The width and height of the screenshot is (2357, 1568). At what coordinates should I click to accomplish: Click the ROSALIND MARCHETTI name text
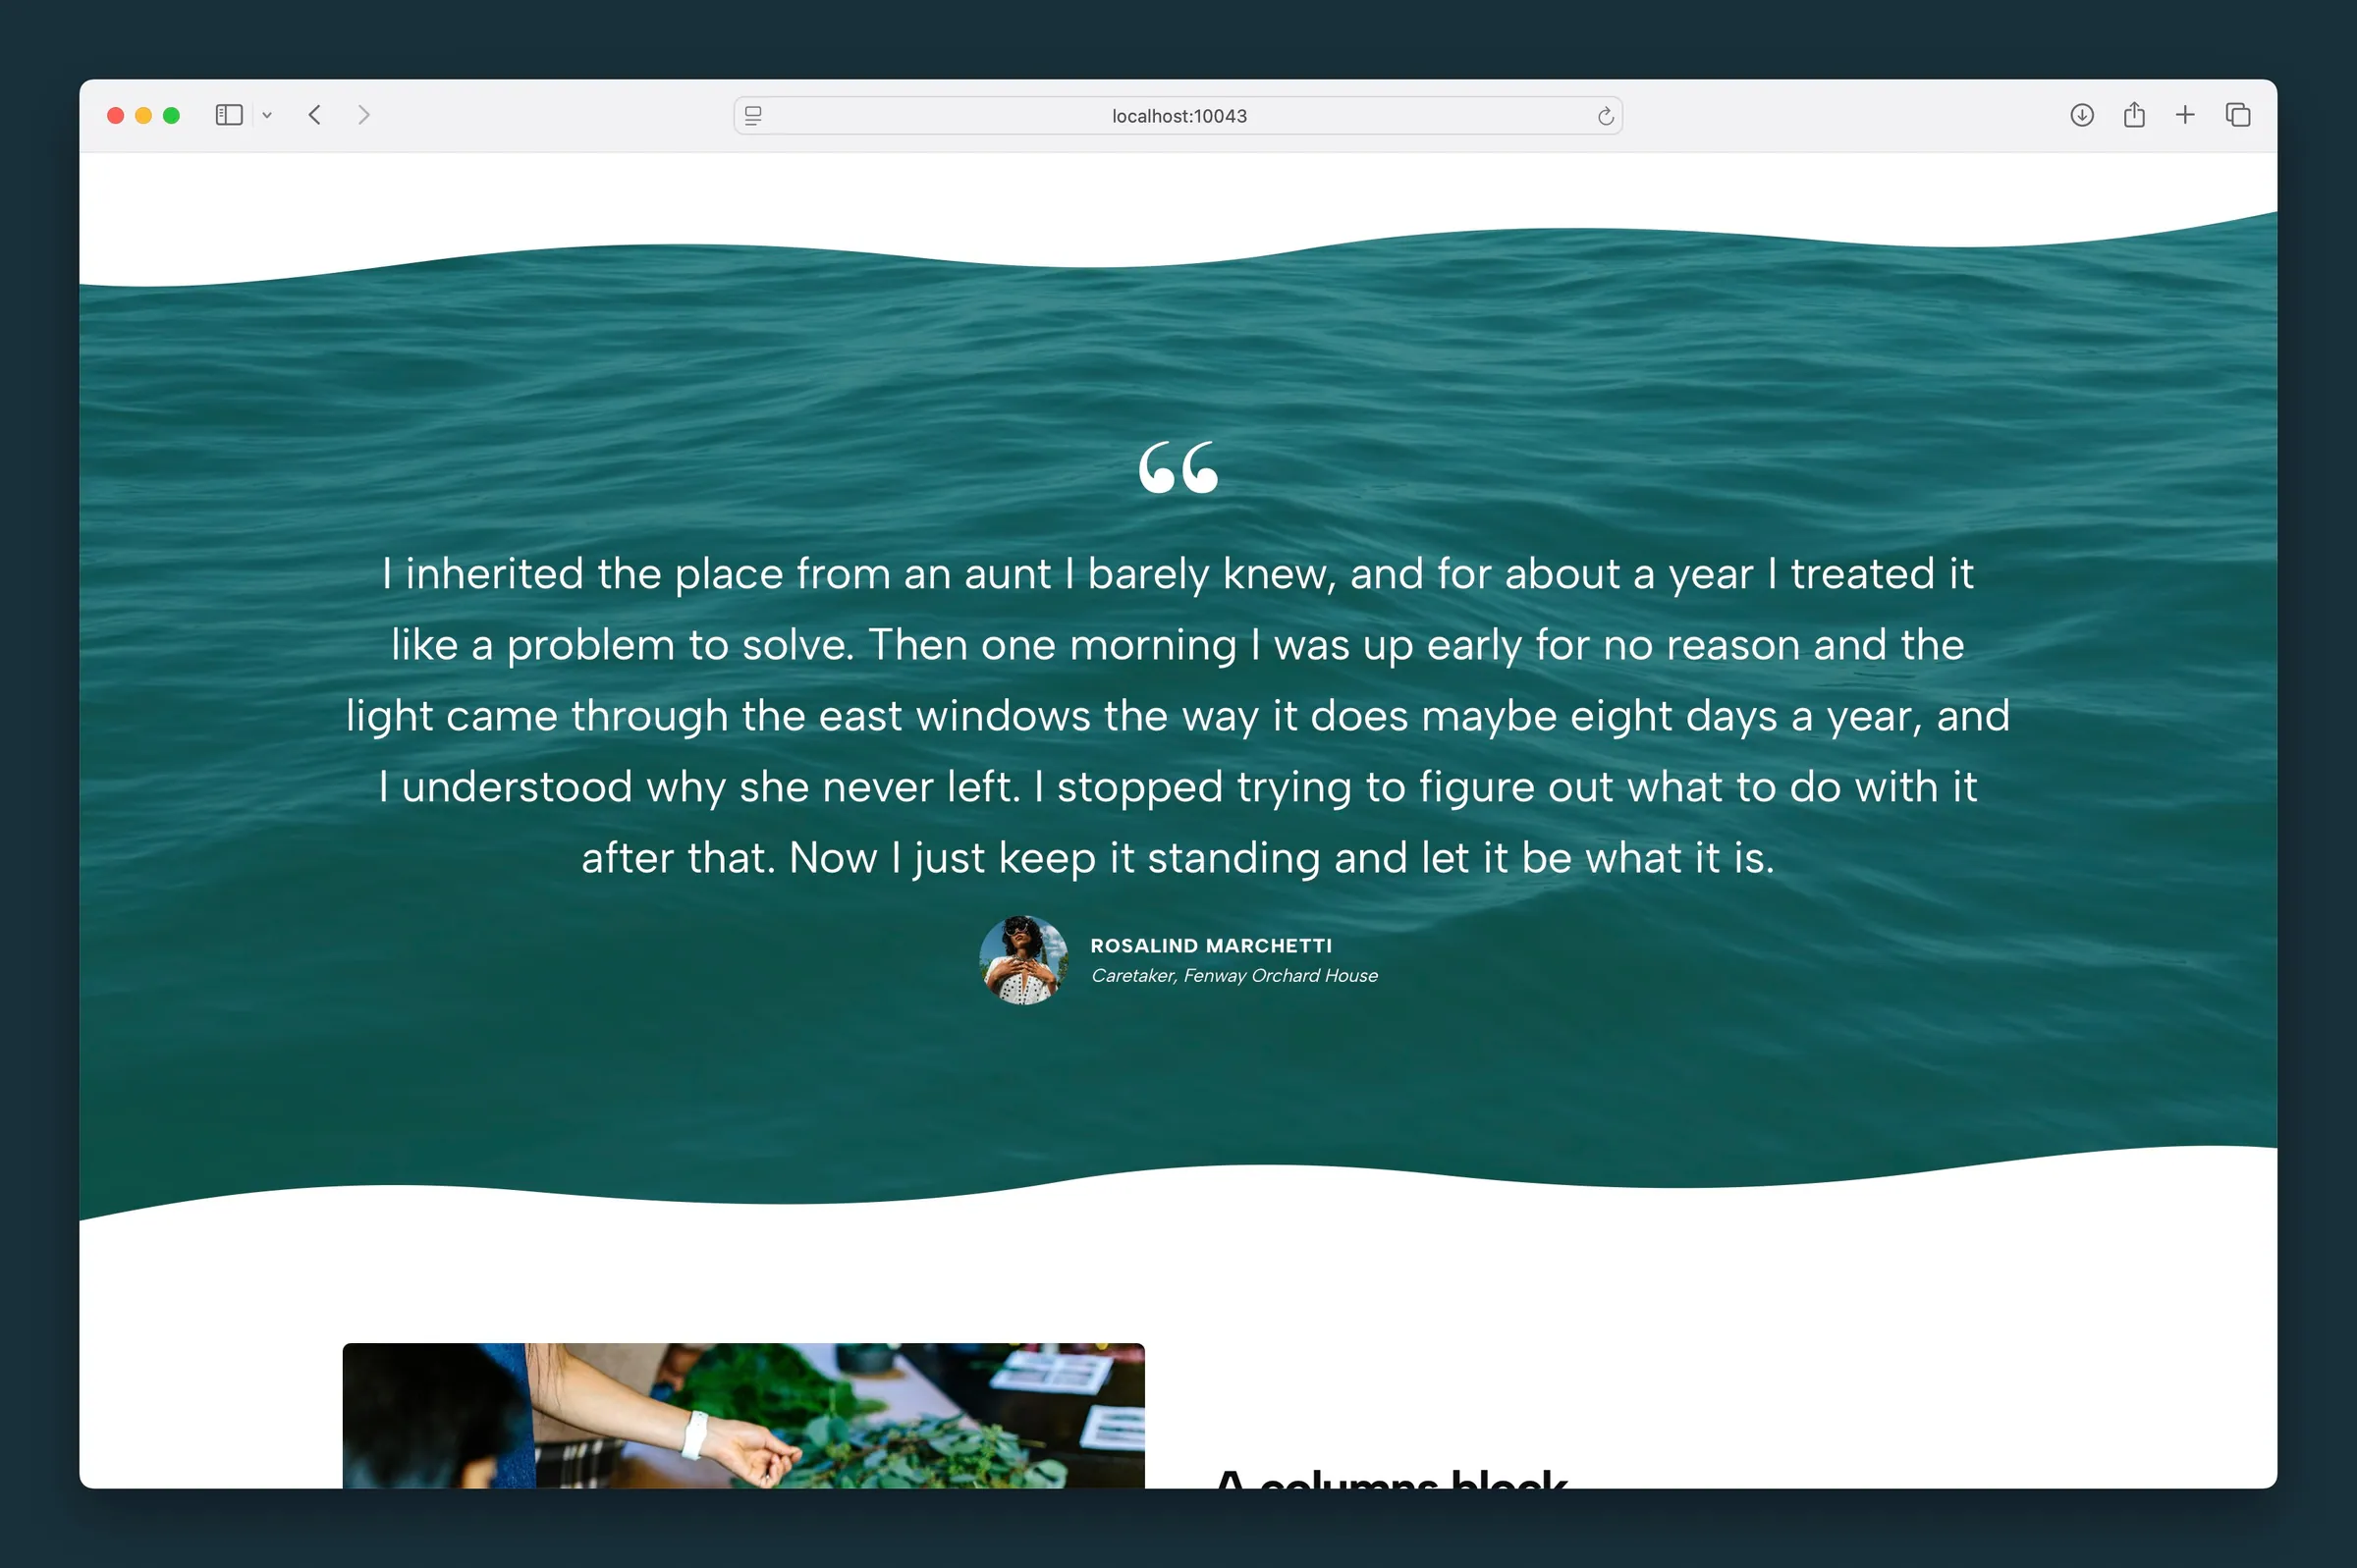(x=1211, y=946)
